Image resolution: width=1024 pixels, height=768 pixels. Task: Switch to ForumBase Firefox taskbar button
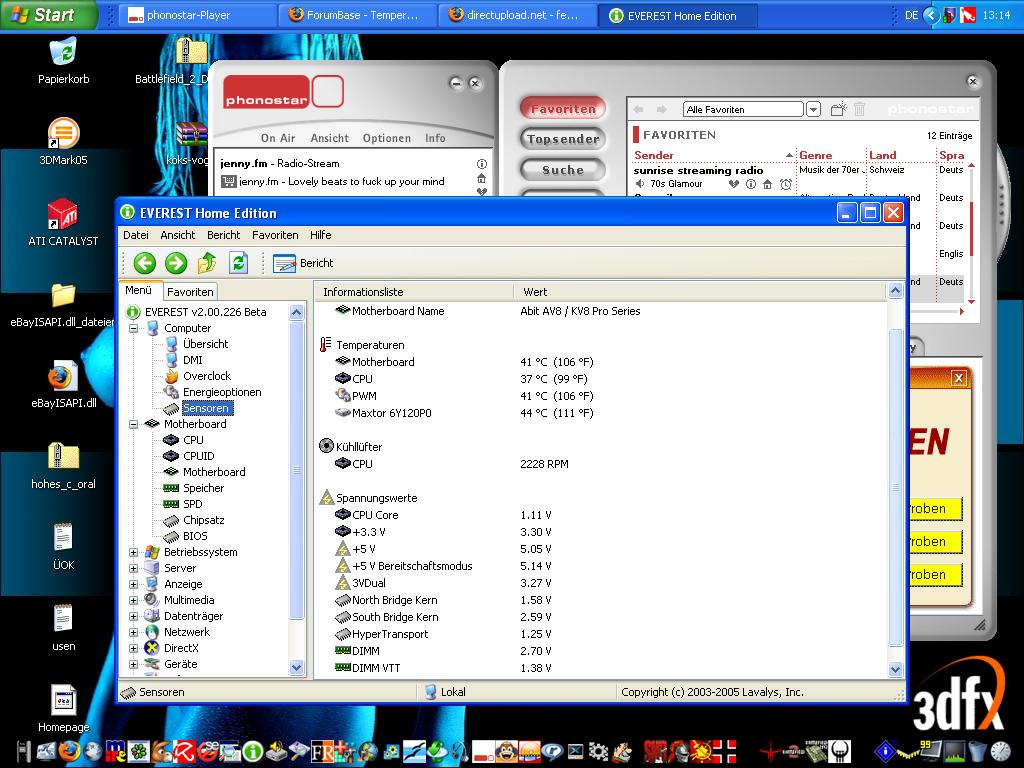pyautogui.click(x=357, y=15)
